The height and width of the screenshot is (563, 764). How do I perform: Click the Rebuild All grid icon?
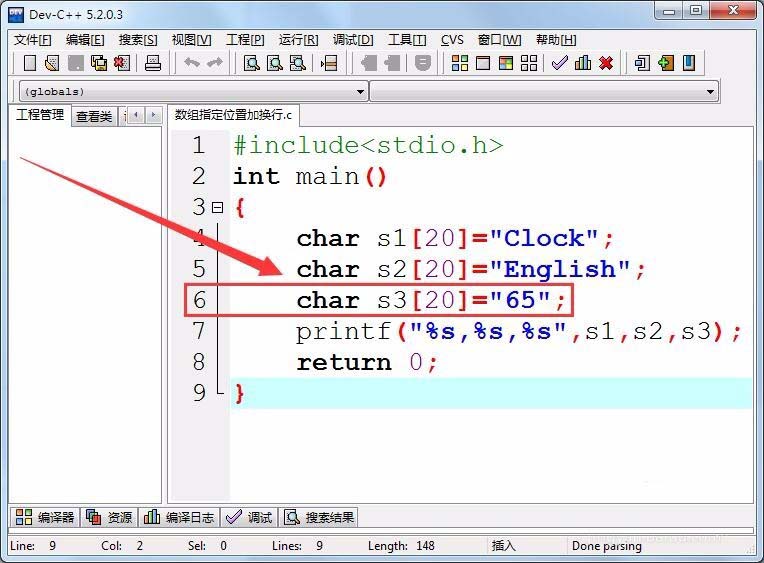pos(529,63)
